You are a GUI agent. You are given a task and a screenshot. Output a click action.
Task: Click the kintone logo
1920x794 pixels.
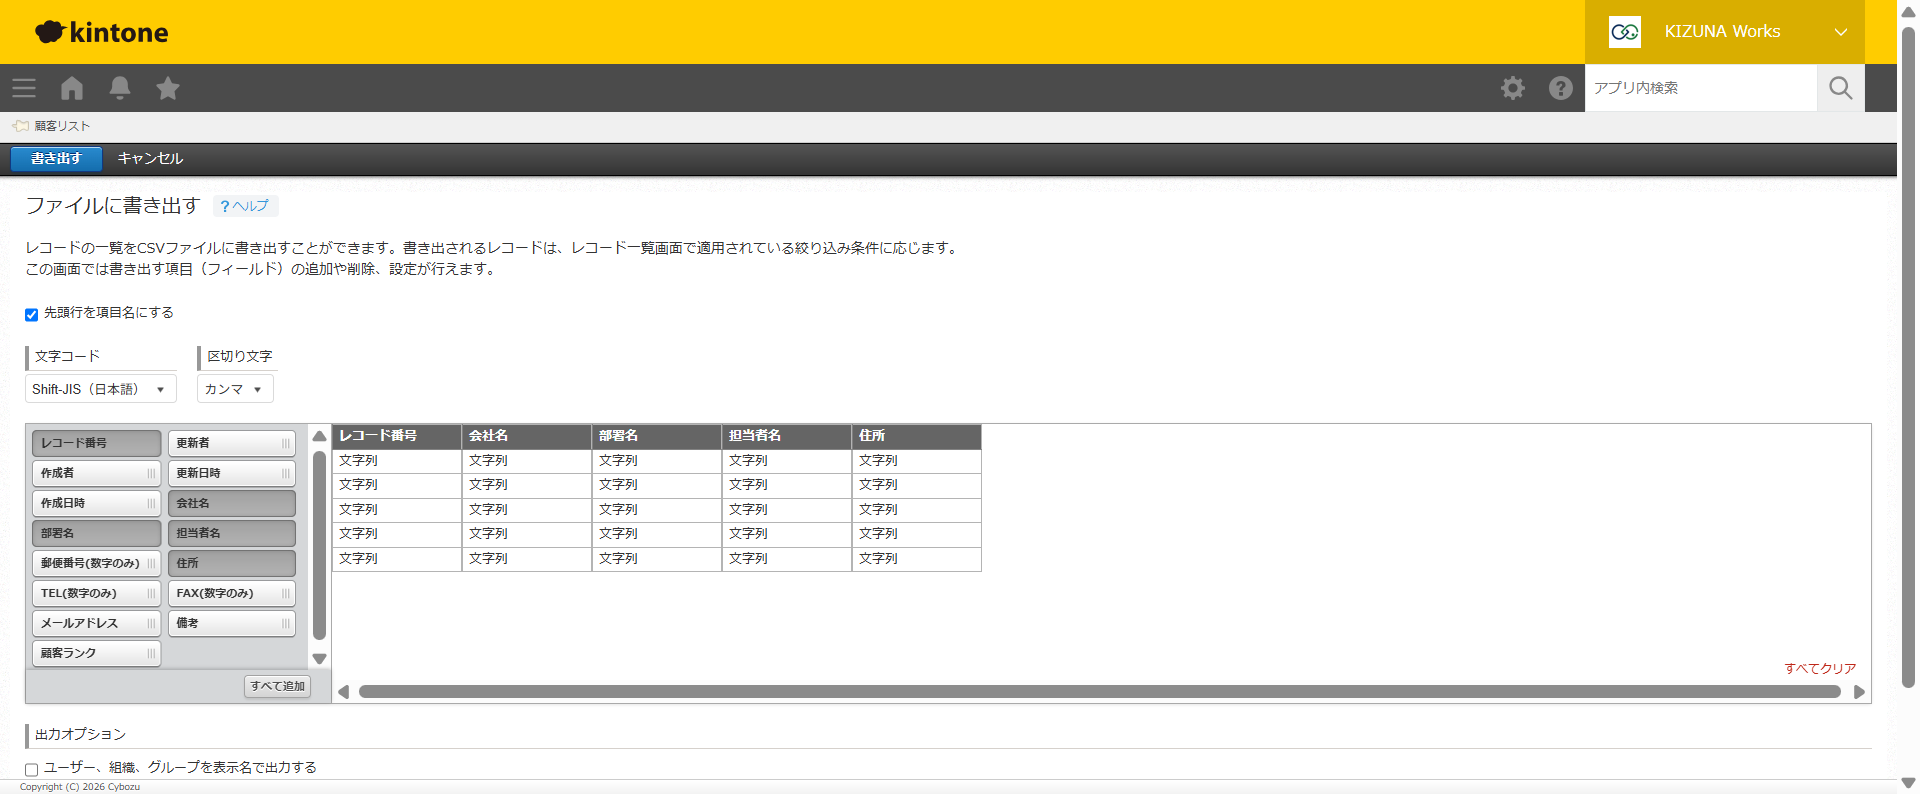[x=102, y=32]
